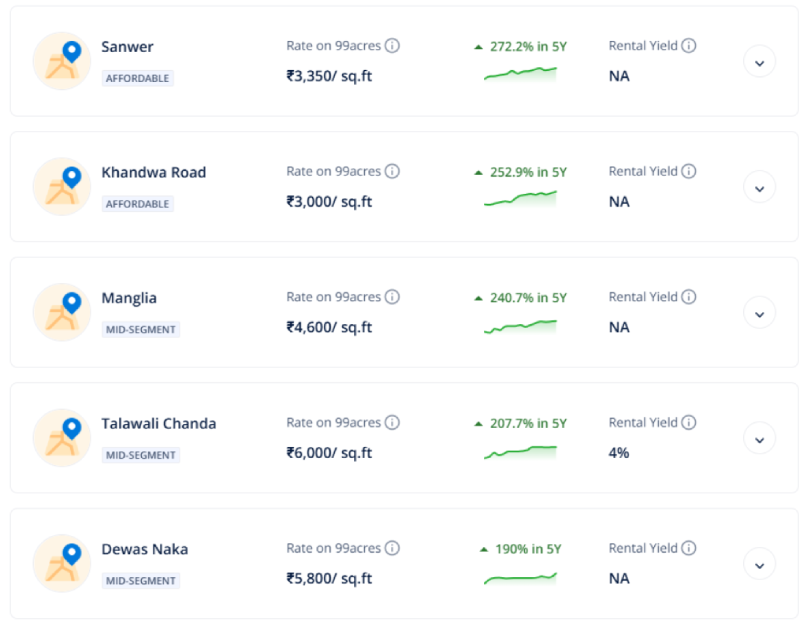The image size is (807, 629).
Task: Open the Khandwa Road locality link
Action: [x=153, y=172]
